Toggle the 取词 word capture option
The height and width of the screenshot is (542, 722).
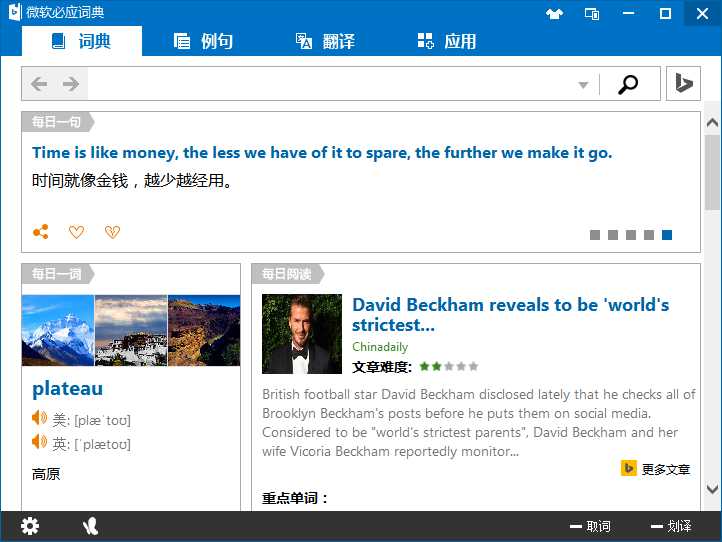pyautogui.click(x=590, y=526)
